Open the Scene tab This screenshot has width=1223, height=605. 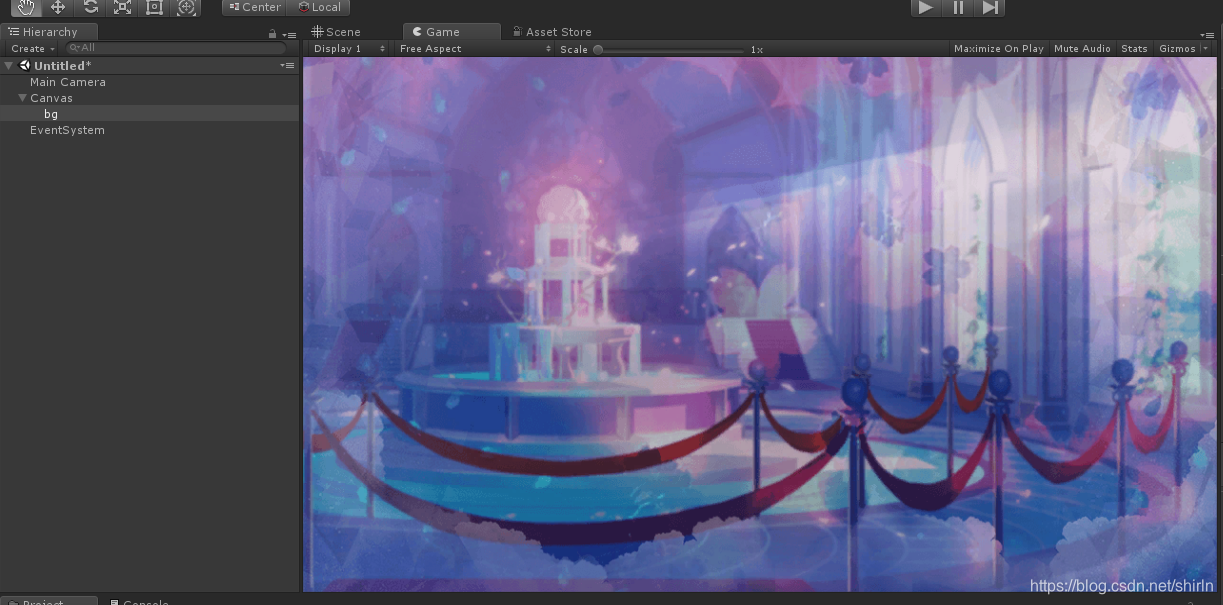pyautogui.click(x=337, y=32)
